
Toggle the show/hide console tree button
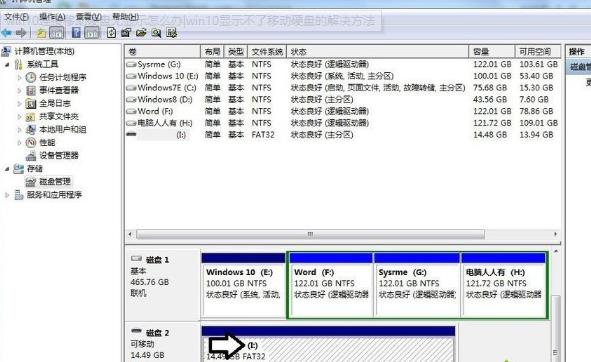(x=57, y=33)
